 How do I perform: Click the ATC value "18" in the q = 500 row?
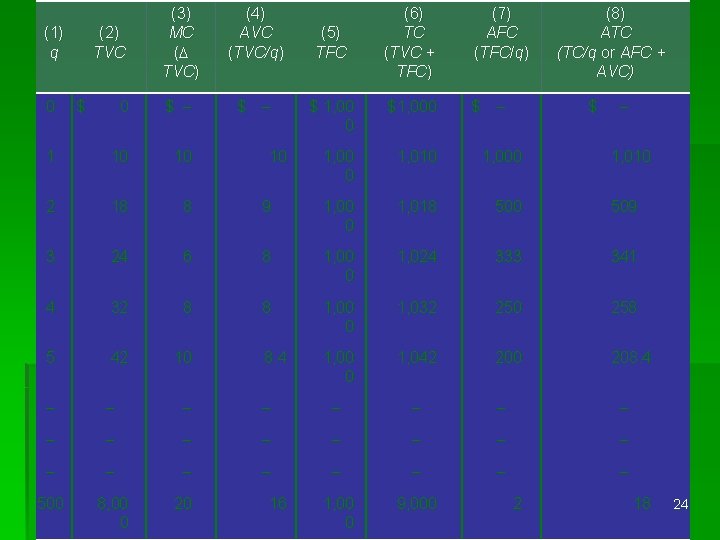643,504
